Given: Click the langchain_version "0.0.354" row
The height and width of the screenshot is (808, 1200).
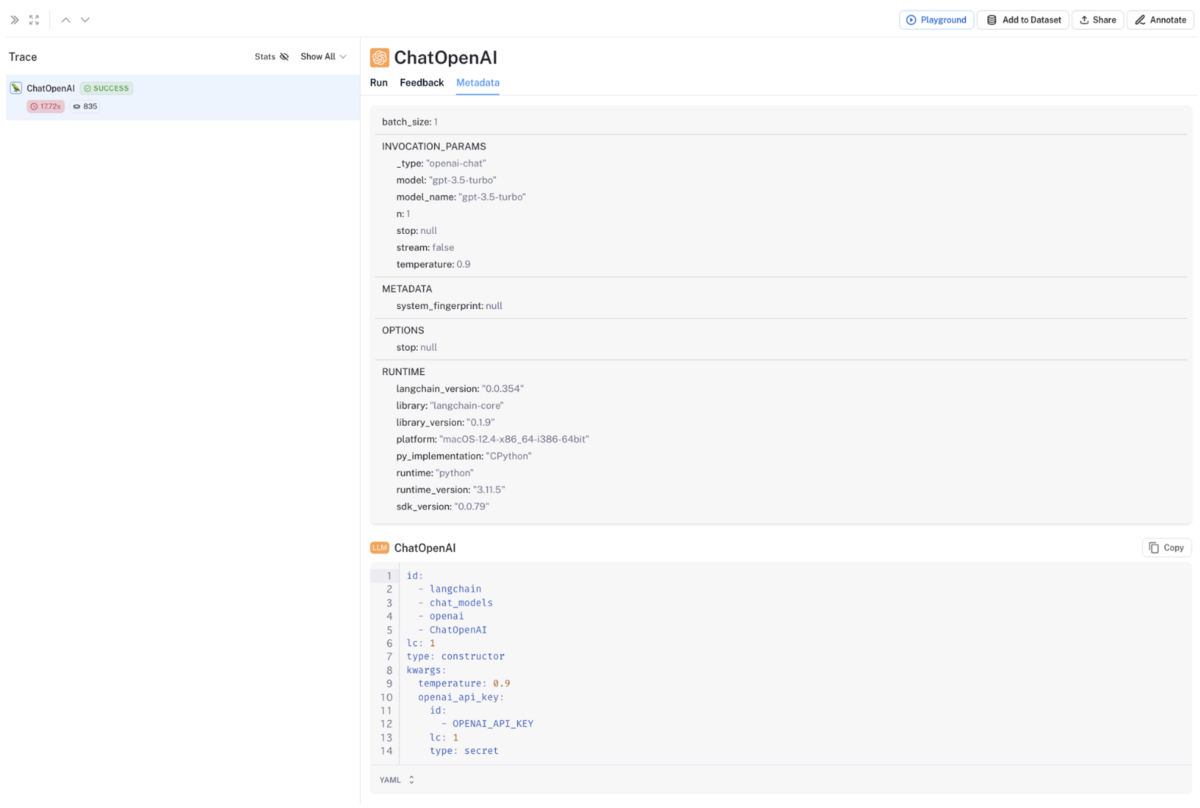Looking at the screenshot, I should (460, 388).
